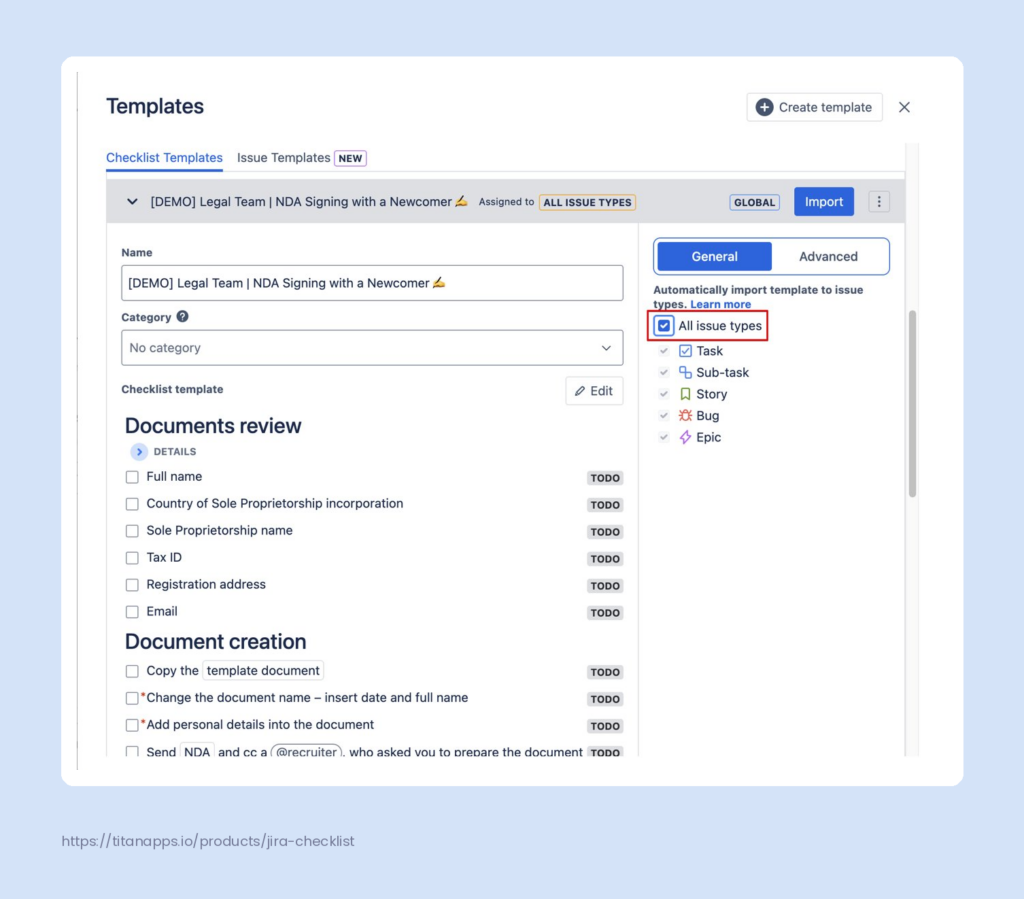Toggle the Task check mark
The image size is (1024, 899).
click(x=664, y=351)
